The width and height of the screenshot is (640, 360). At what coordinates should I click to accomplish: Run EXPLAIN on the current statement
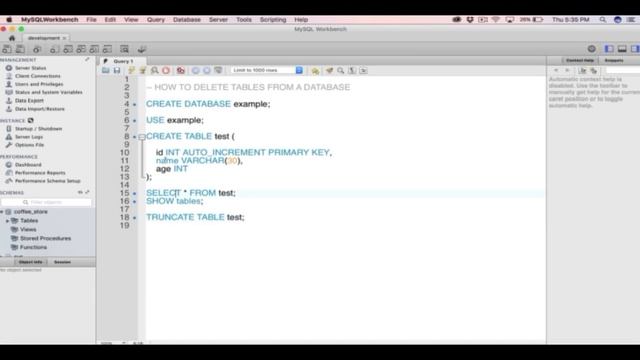[x=154, y=71]
